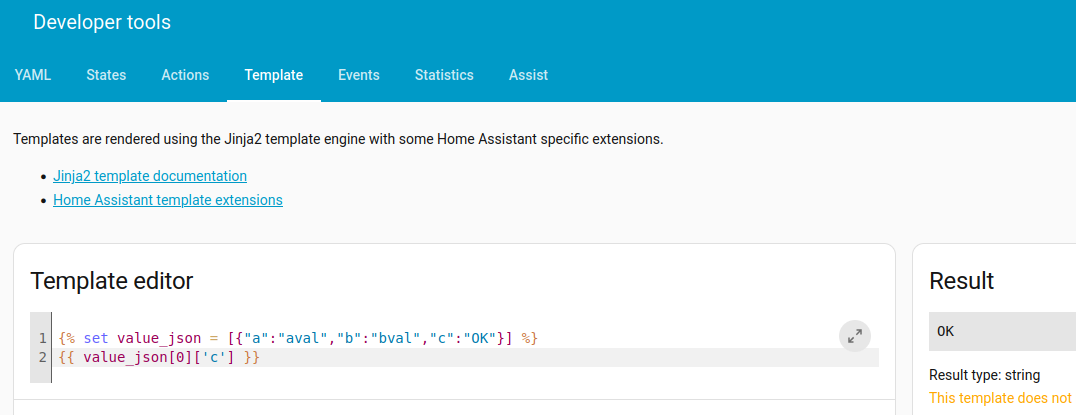Viewport: 1076px width, 415px height.
Task: Click the 'Result type: string' label
Action: click(x=985, y=375)
